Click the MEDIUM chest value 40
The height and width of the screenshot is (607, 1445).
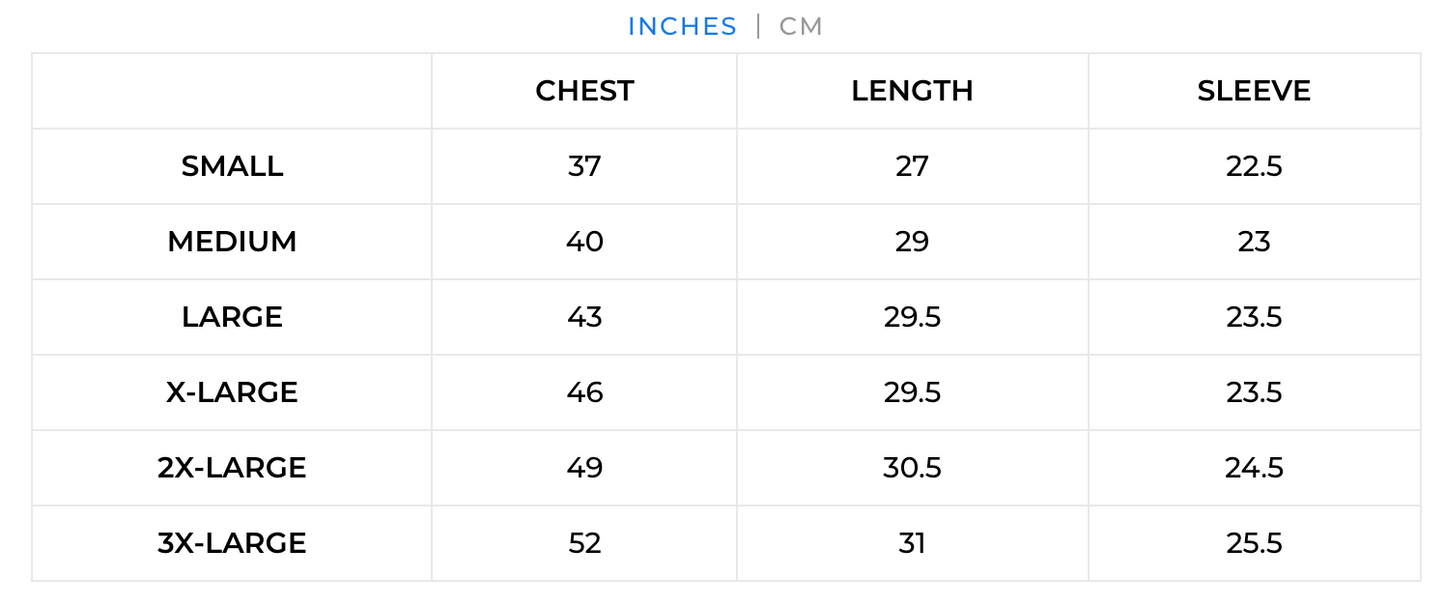[x=584, y=242]
